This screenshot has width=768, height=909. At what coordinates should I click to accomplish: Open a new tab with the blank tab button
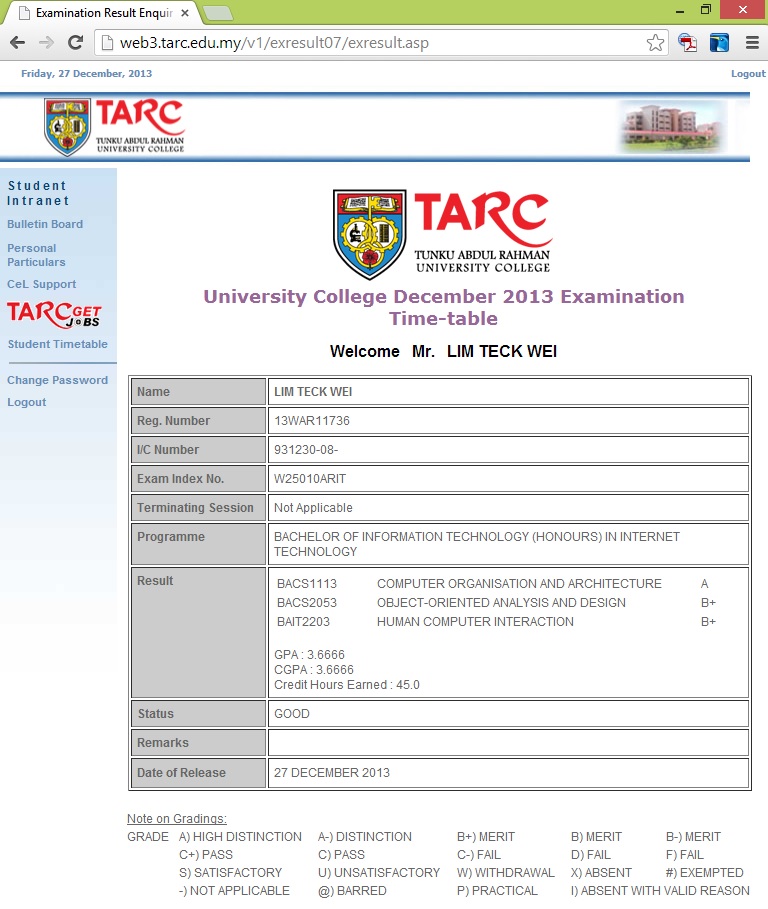tap(219, 13)
